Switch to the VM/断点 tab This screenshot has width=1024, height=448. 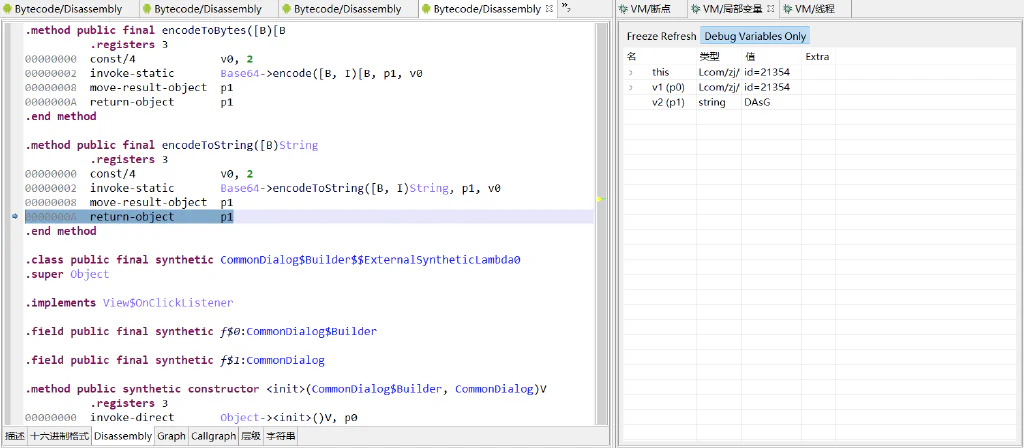click(x=651, y=9)
